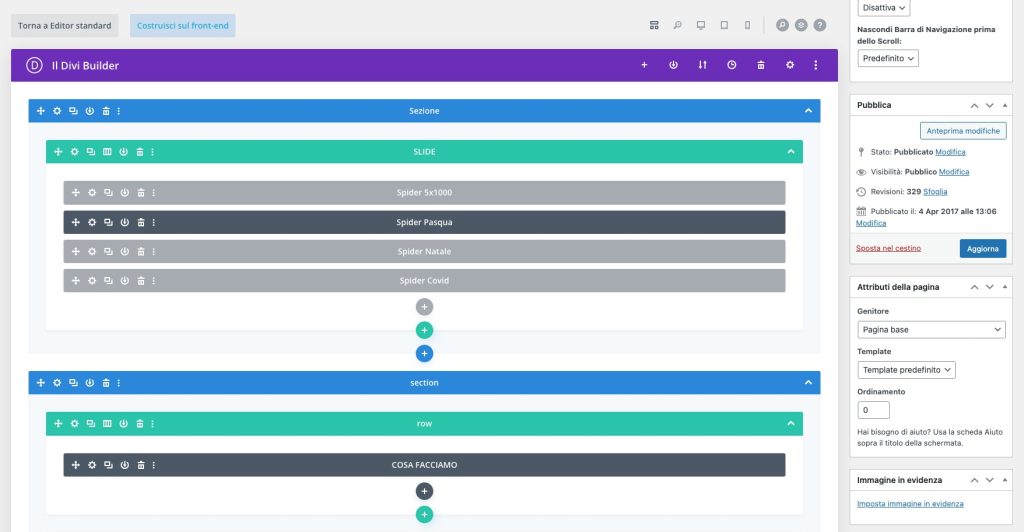Delete the Spider Natale module
Screen dimensions: 1024x532
[140, 251]
